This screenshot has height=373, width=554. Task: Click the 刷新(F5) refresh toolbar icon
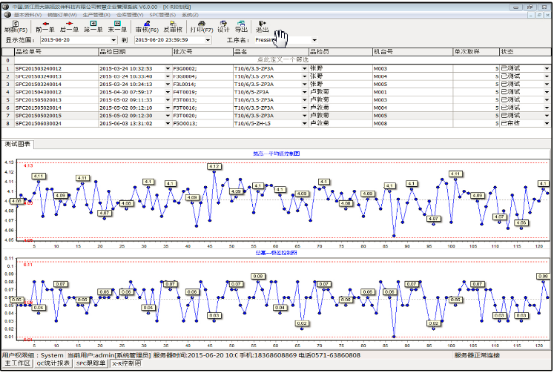point(15,26)
